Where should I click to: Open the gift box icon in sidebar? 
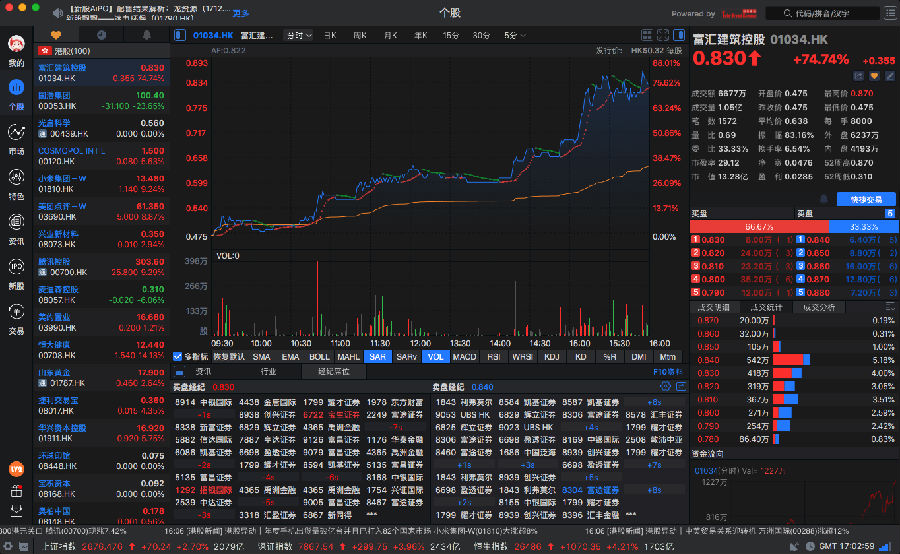tap(16, 491)
